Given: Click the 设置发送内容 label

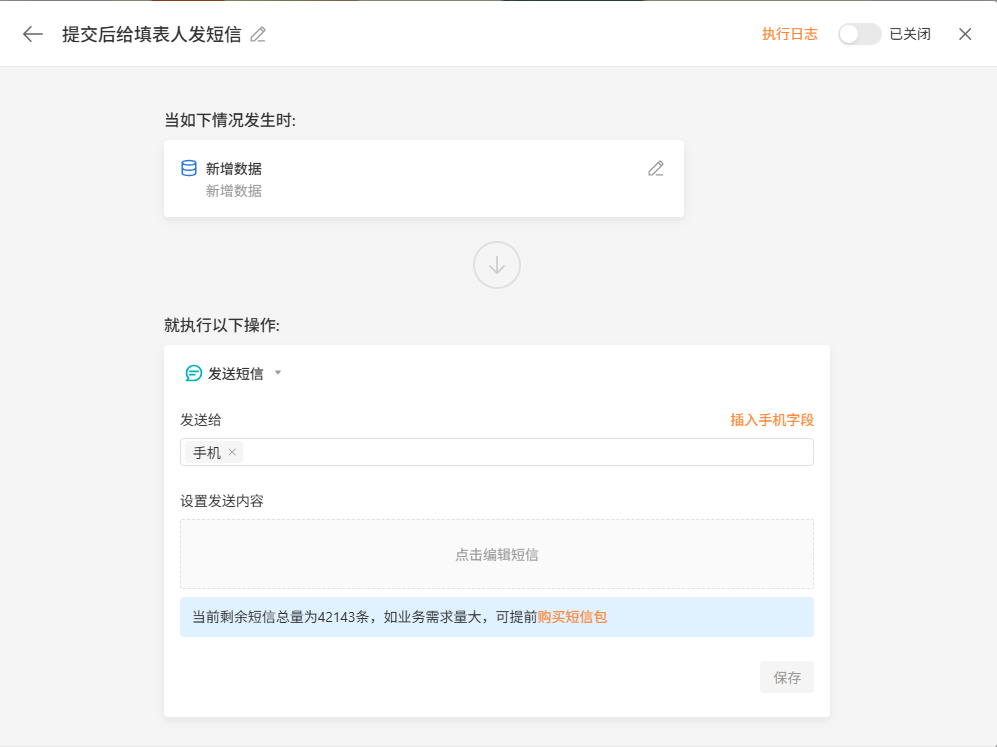Looking at the screenshot, I should pyautogui.click(x=222, y=501).
